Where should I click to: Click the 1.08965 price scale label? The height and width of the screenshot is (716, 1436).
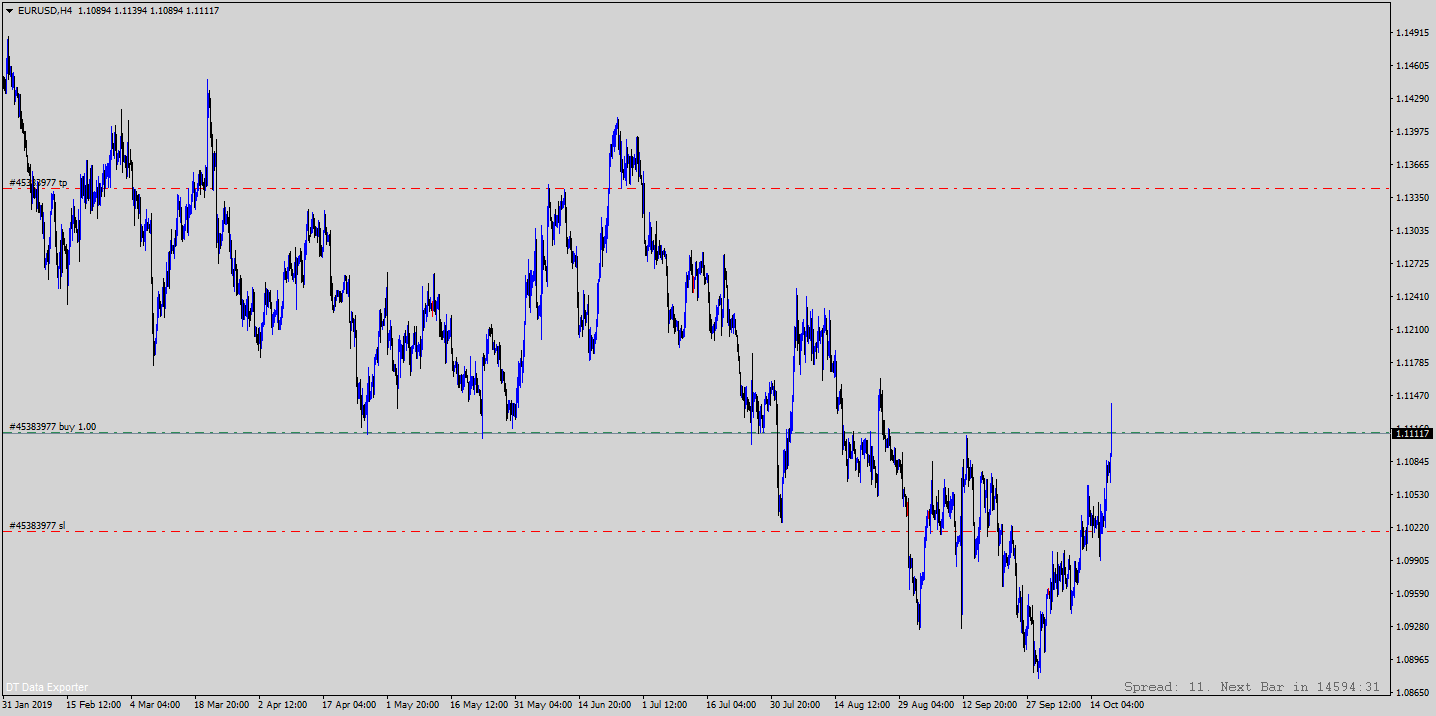click(1413, 660)
